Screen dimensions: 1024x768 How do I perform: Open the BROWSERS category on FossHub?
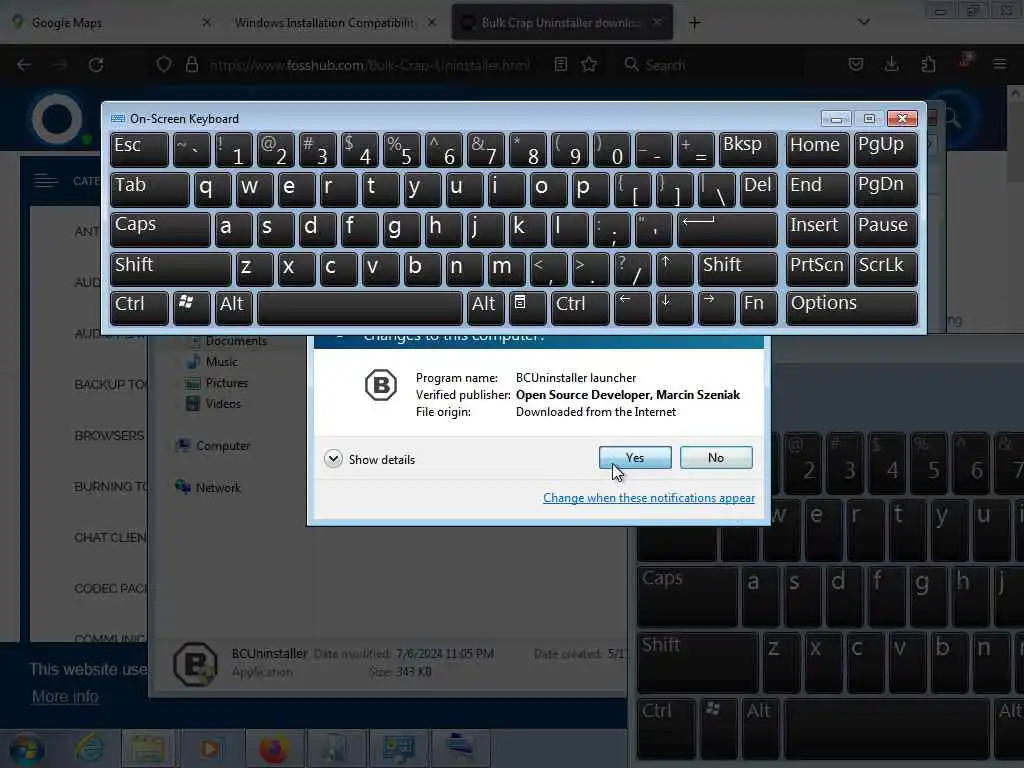pyautogui.click(x=110, y=436)
